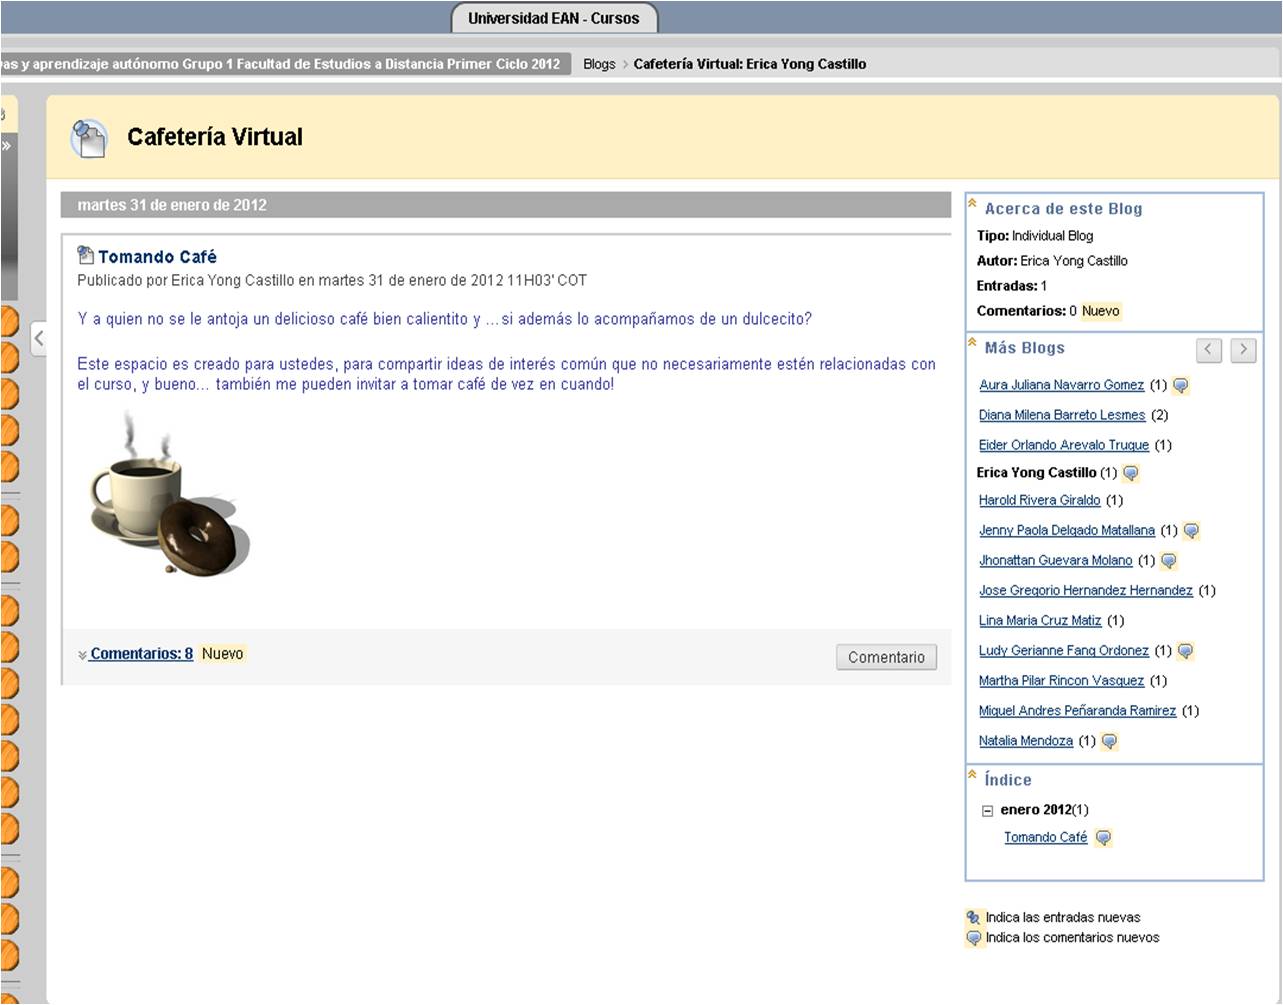Click the coffee and donut image
This screenshot has width=1283, height=1005.
[168, 496]
